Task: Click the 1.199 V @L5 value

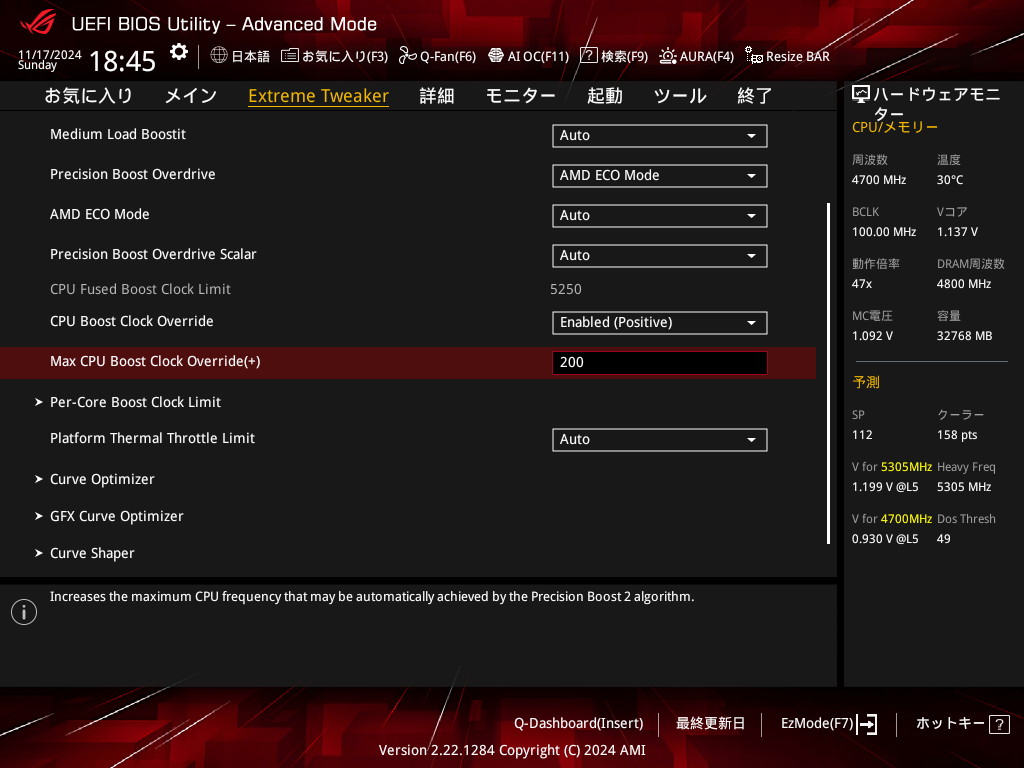Action: [885, 487]
